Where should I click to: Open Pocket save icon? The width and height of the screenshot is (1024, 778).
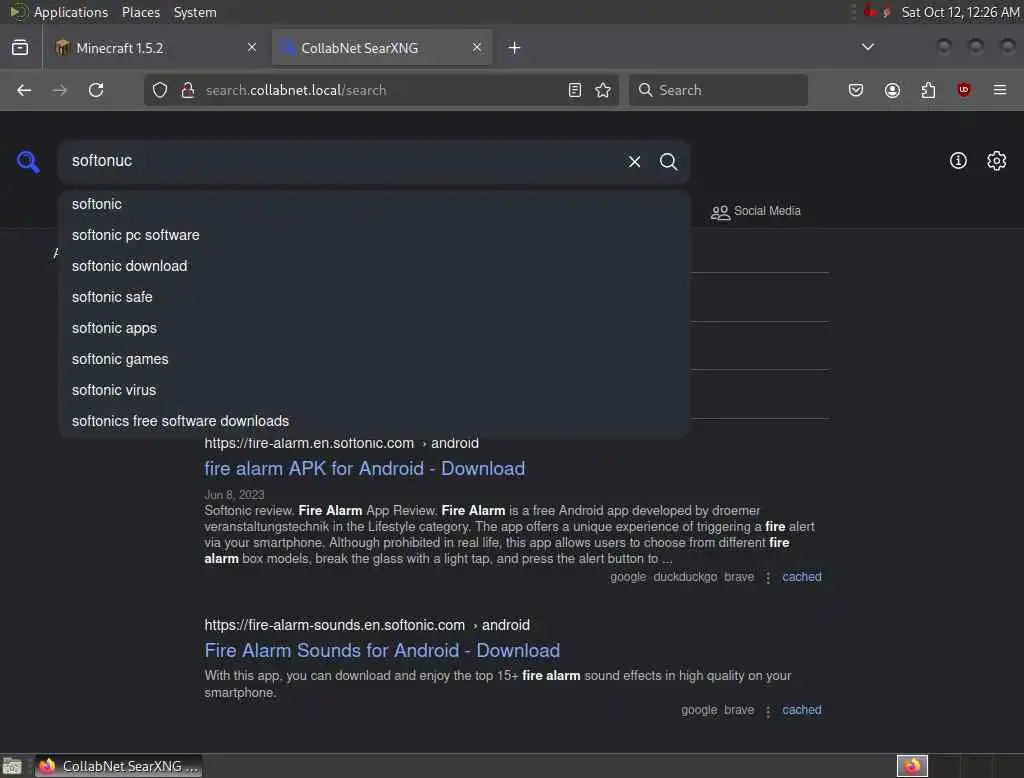coord(856,90)
